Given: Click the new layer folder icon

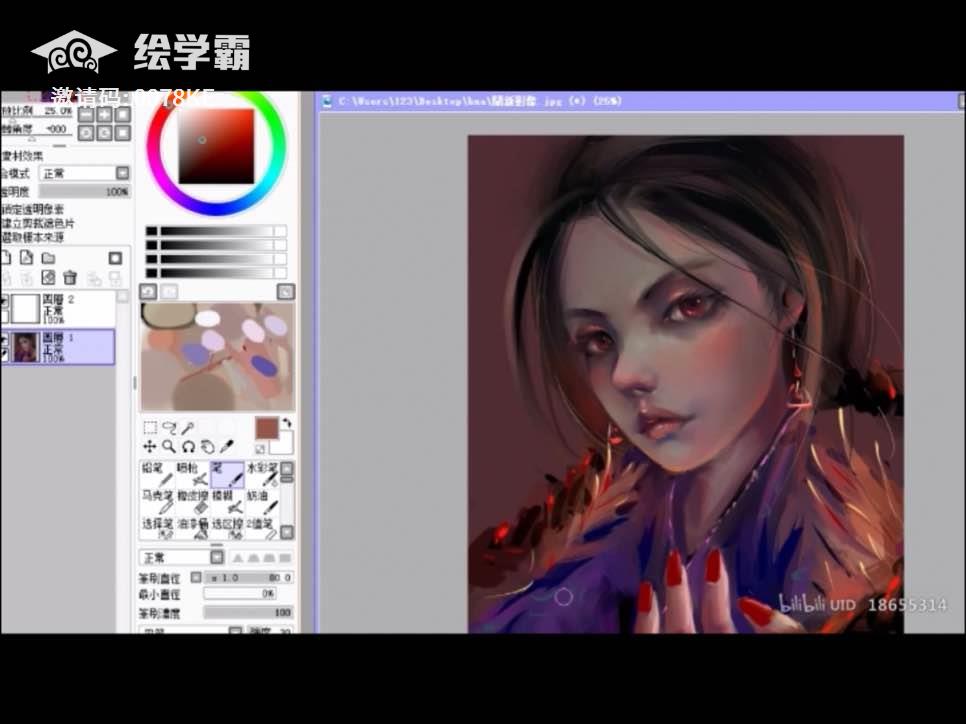Looking at the screenshot, I should point(48,258).
